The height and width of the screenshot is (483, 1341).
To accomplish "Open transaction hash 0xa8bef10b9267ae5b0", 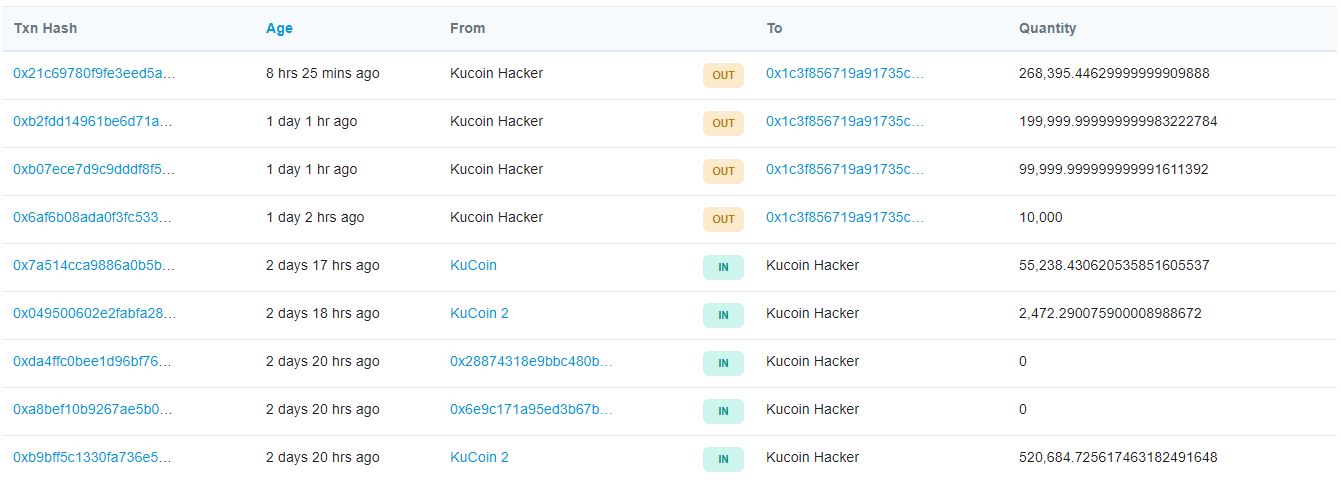I will pos(94,409).
